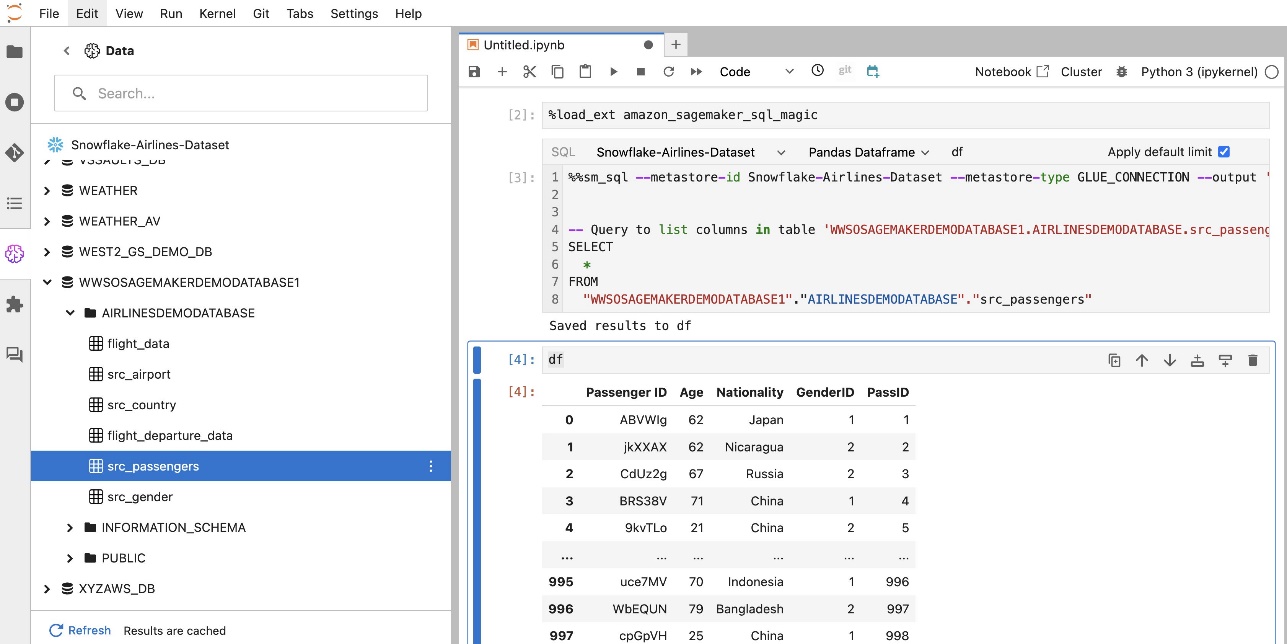Collapse the WWSOSAGEMAKERDEMODATABASE1 database

coord(47,283)
